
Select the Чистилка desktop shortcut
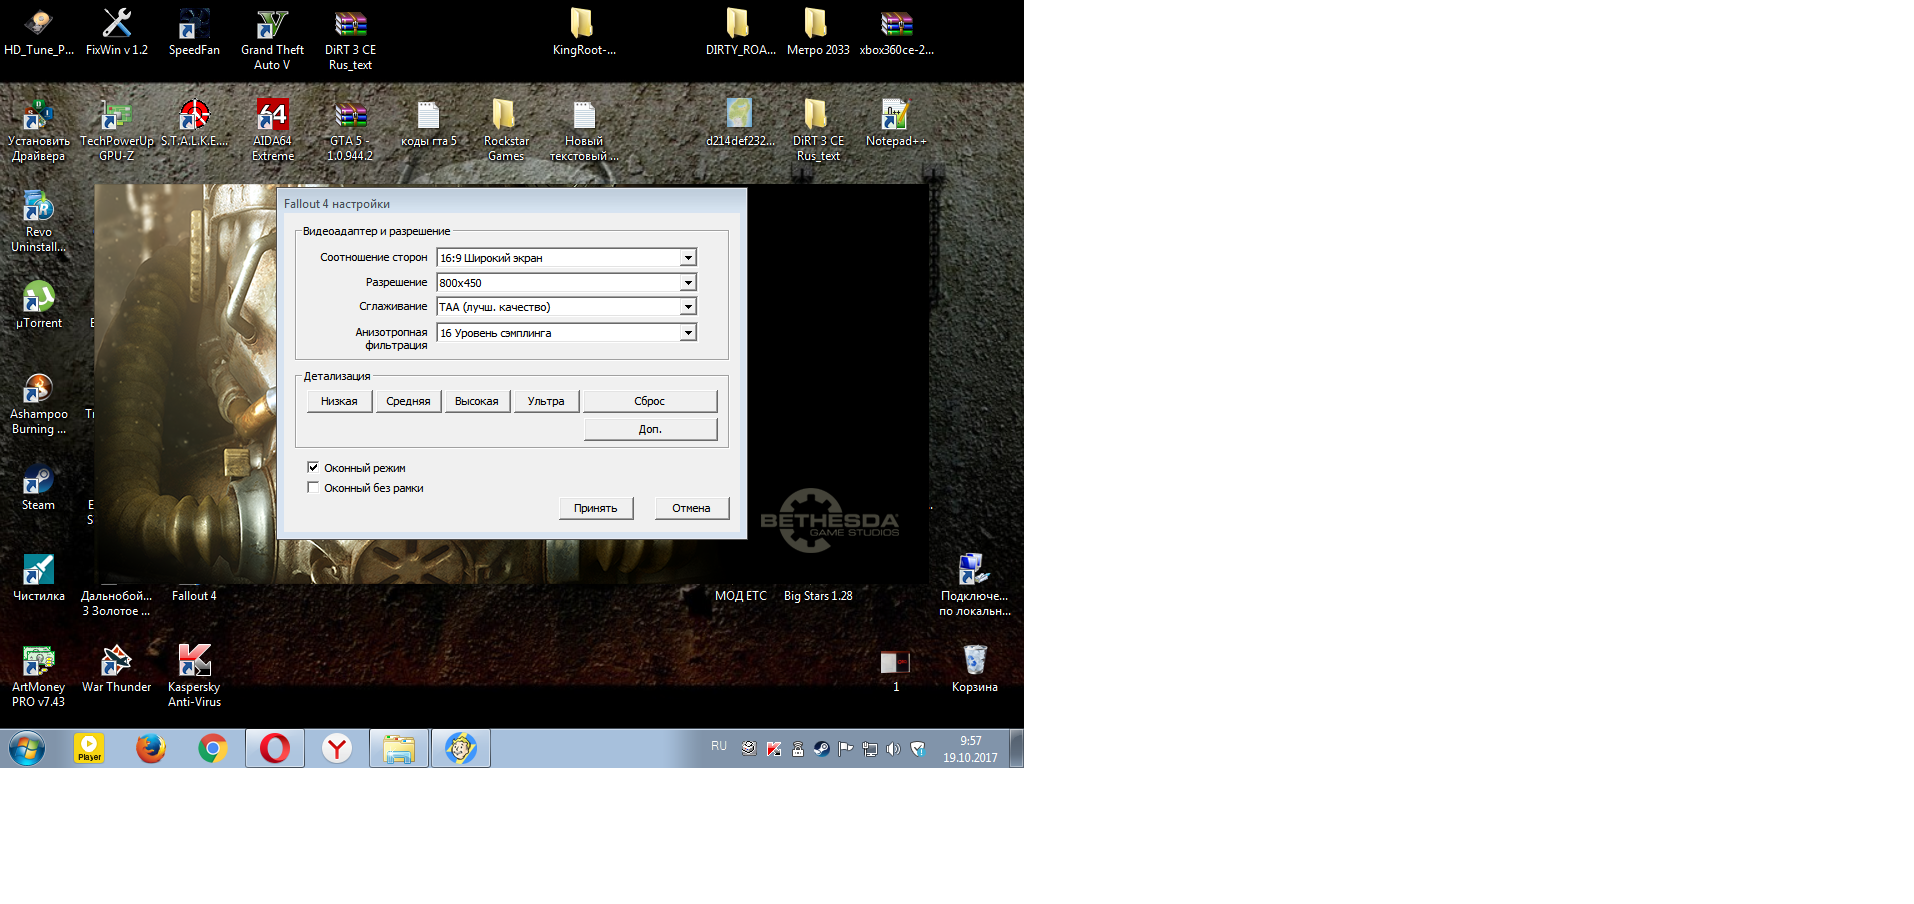pyautogui.click(x=39, y=578)
